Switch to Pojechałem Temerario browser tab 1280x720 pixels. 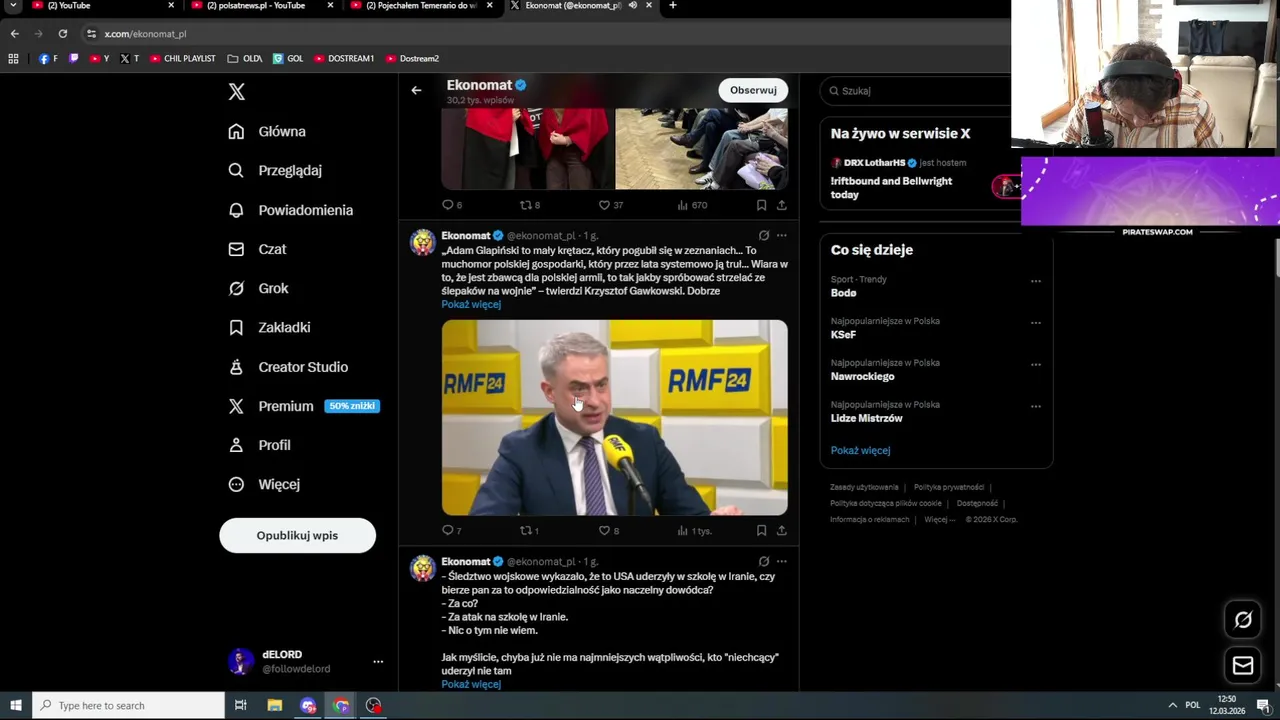point(420,6)
